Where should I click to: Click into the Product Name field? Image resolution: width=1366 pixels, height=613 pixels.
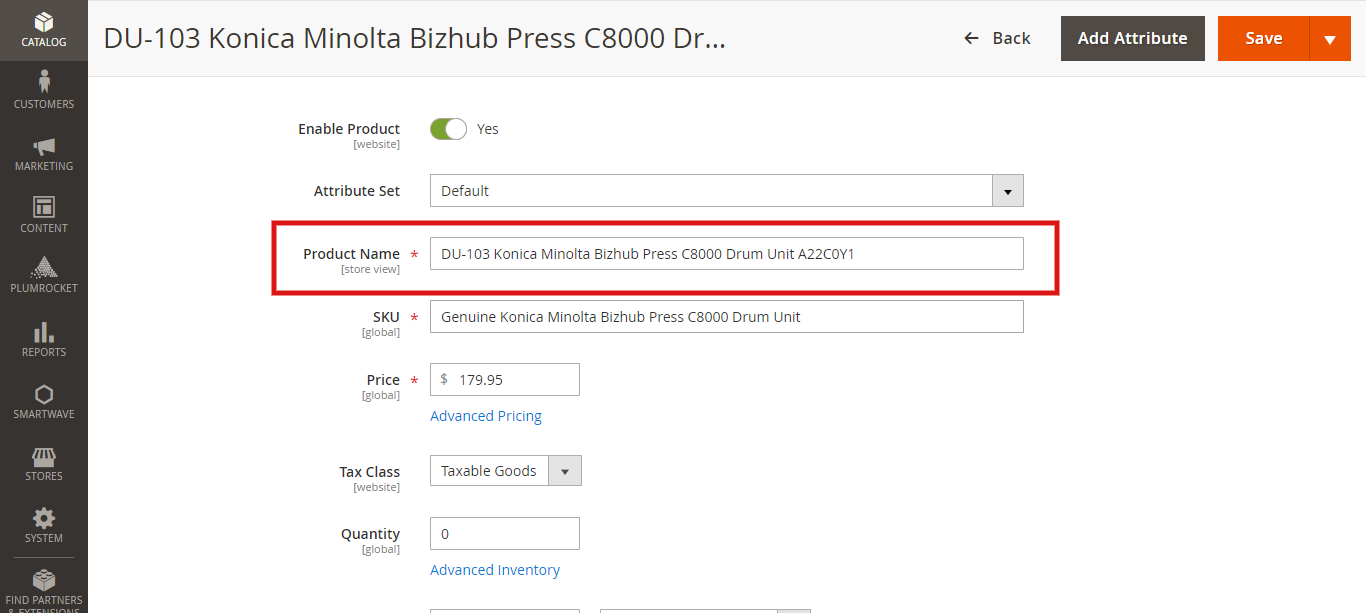coord(726,254)
